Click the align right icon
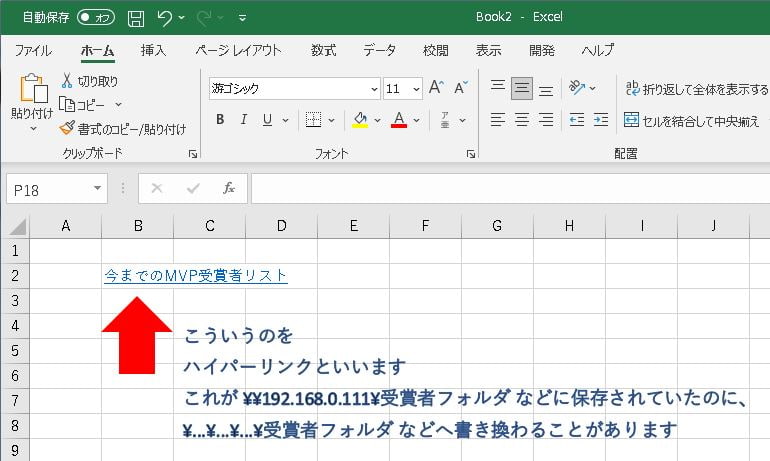 546,119
